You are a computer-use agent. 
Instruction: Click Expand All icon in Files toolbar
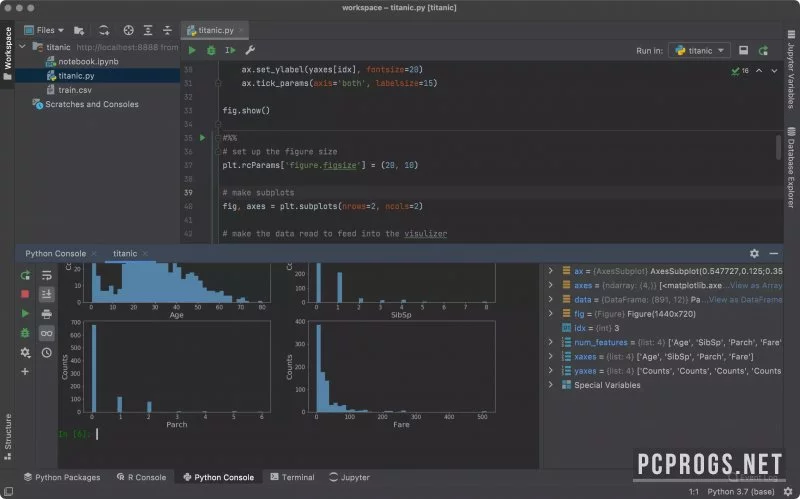(x=148, y=31)
